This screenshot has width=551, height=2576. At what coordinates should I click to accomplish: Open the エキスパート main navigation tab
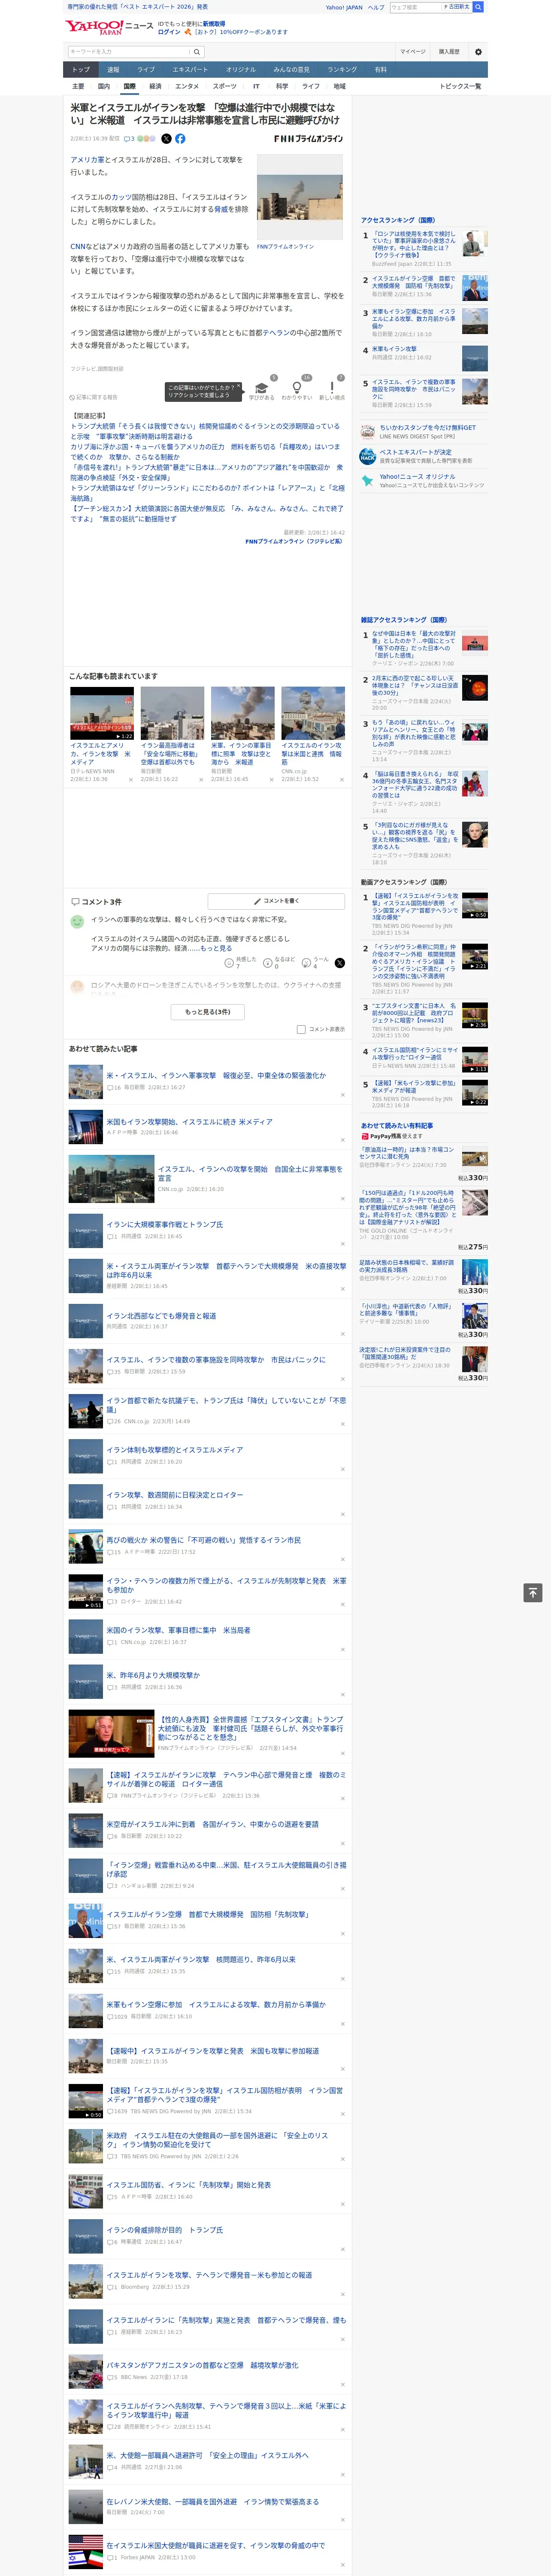pyautogui.click(x=190, y=70)
